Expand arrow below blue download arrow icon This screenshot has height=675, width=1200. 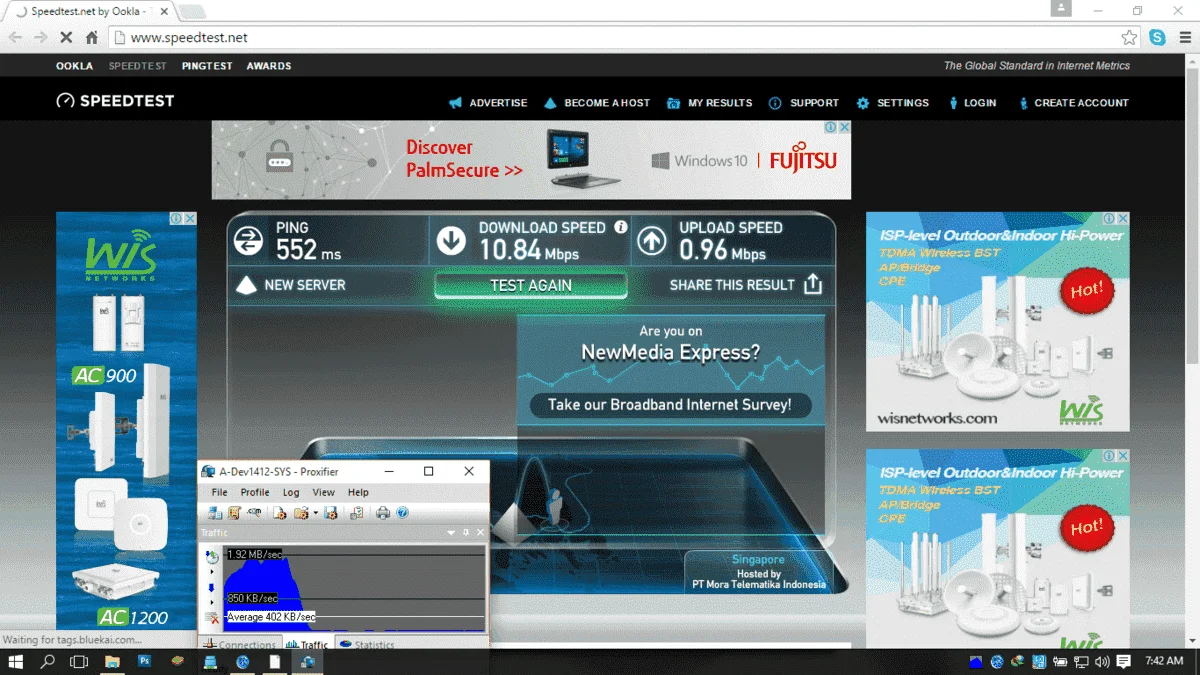212,602
